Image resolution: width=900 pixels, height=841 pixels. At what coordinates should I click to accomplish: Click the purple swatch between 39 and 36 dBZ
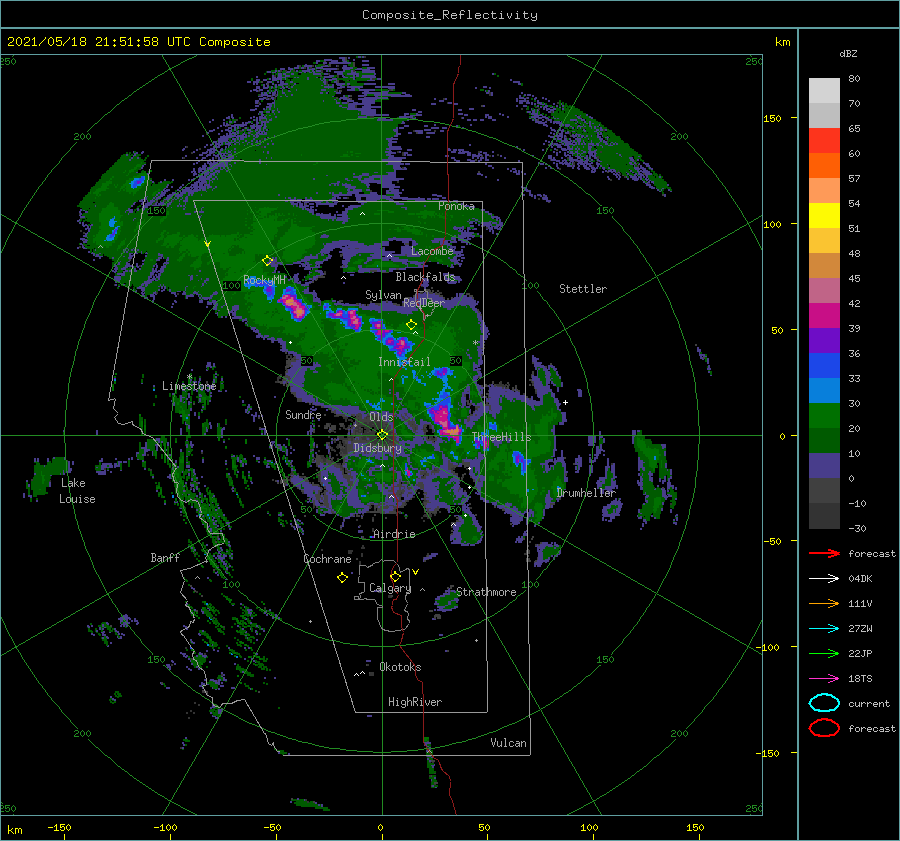click(824, 340)
